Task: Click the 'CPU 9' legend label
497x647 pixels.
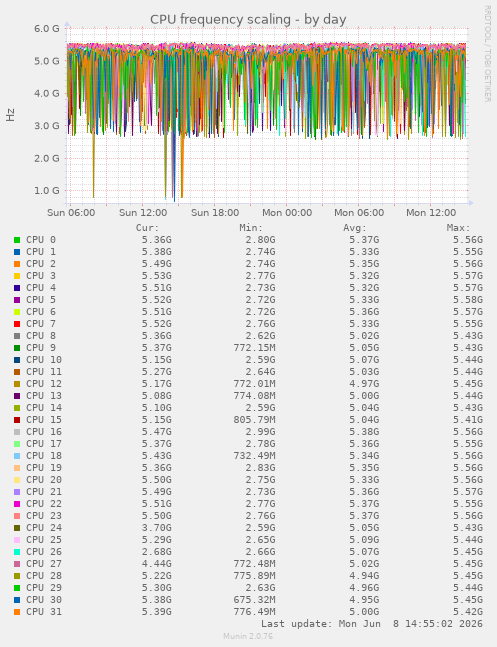Action: tap(41, 348)
